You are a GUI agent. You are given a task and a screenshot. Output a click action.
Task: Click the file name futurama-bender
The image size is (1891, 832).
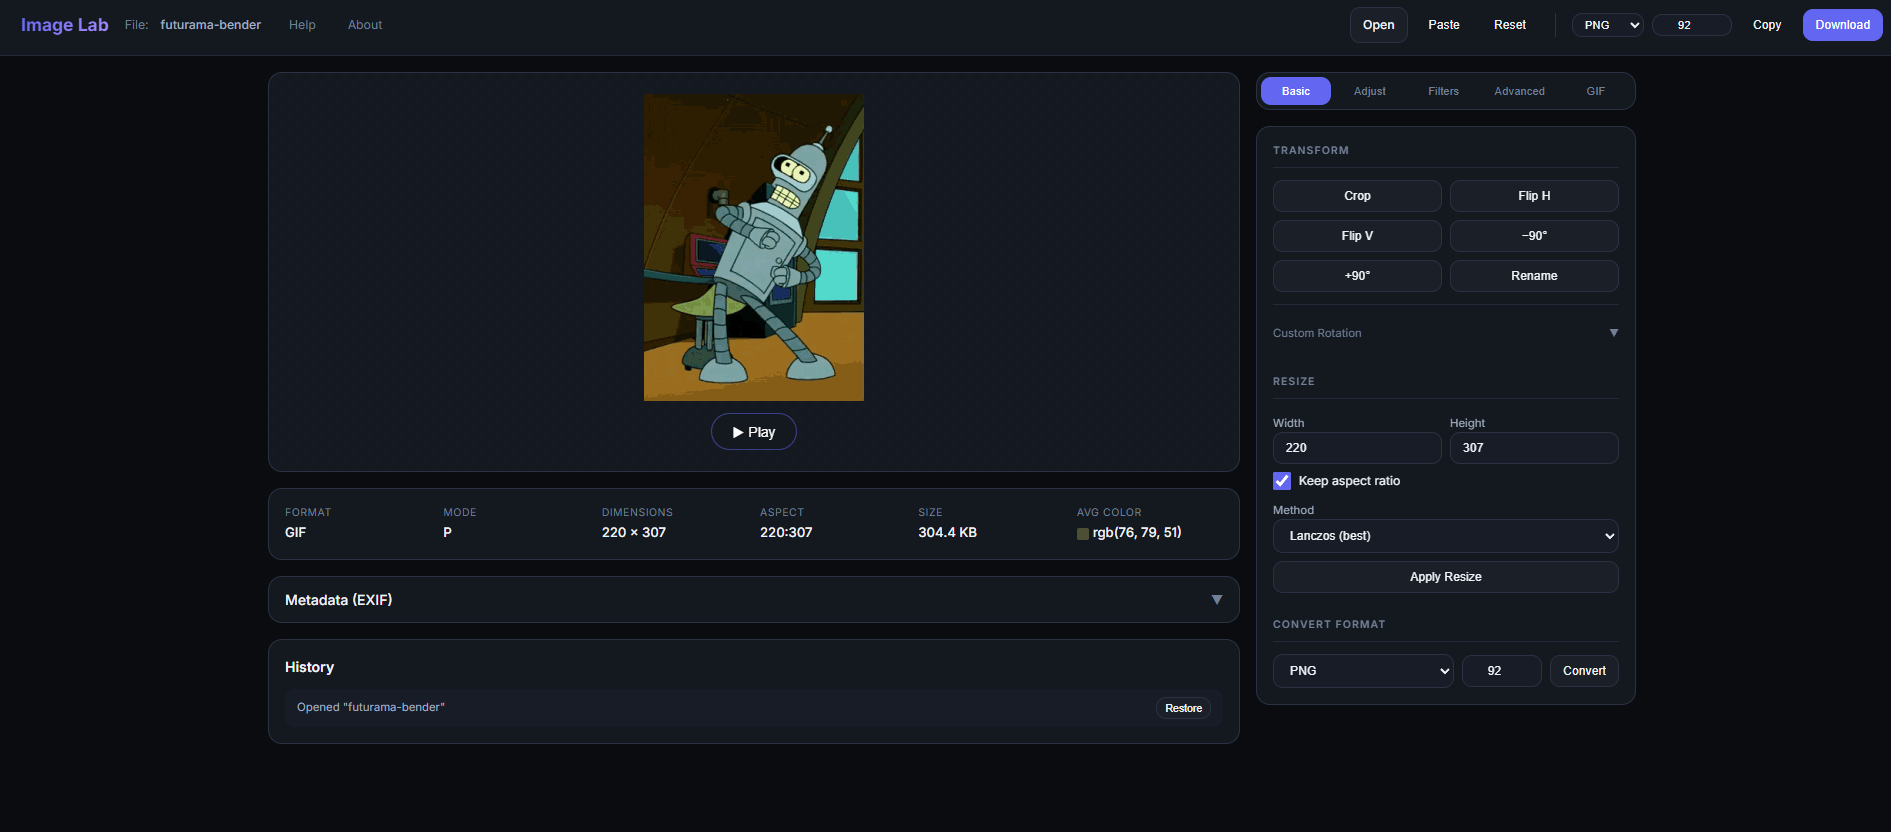[x=210, y=25]
